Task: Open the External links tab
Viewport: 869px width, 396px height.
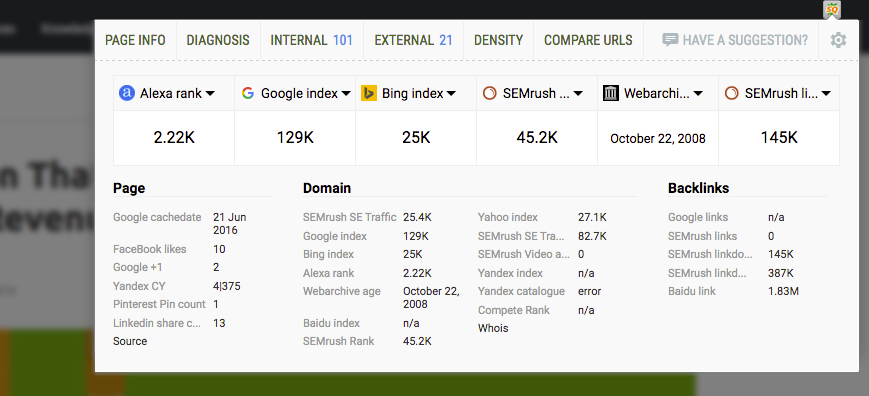Action: point(413,40)
